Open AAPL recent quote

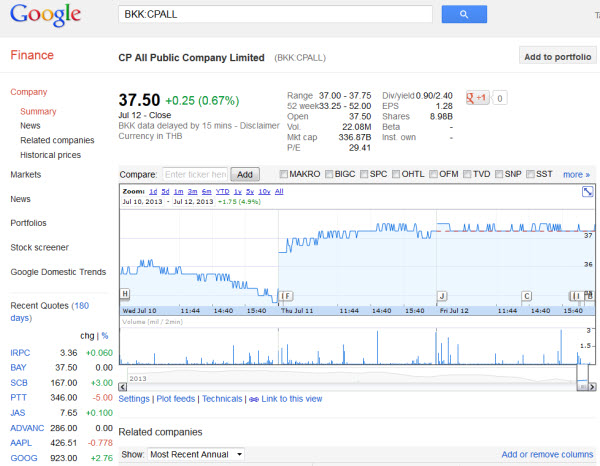click(x=21, y=443)
